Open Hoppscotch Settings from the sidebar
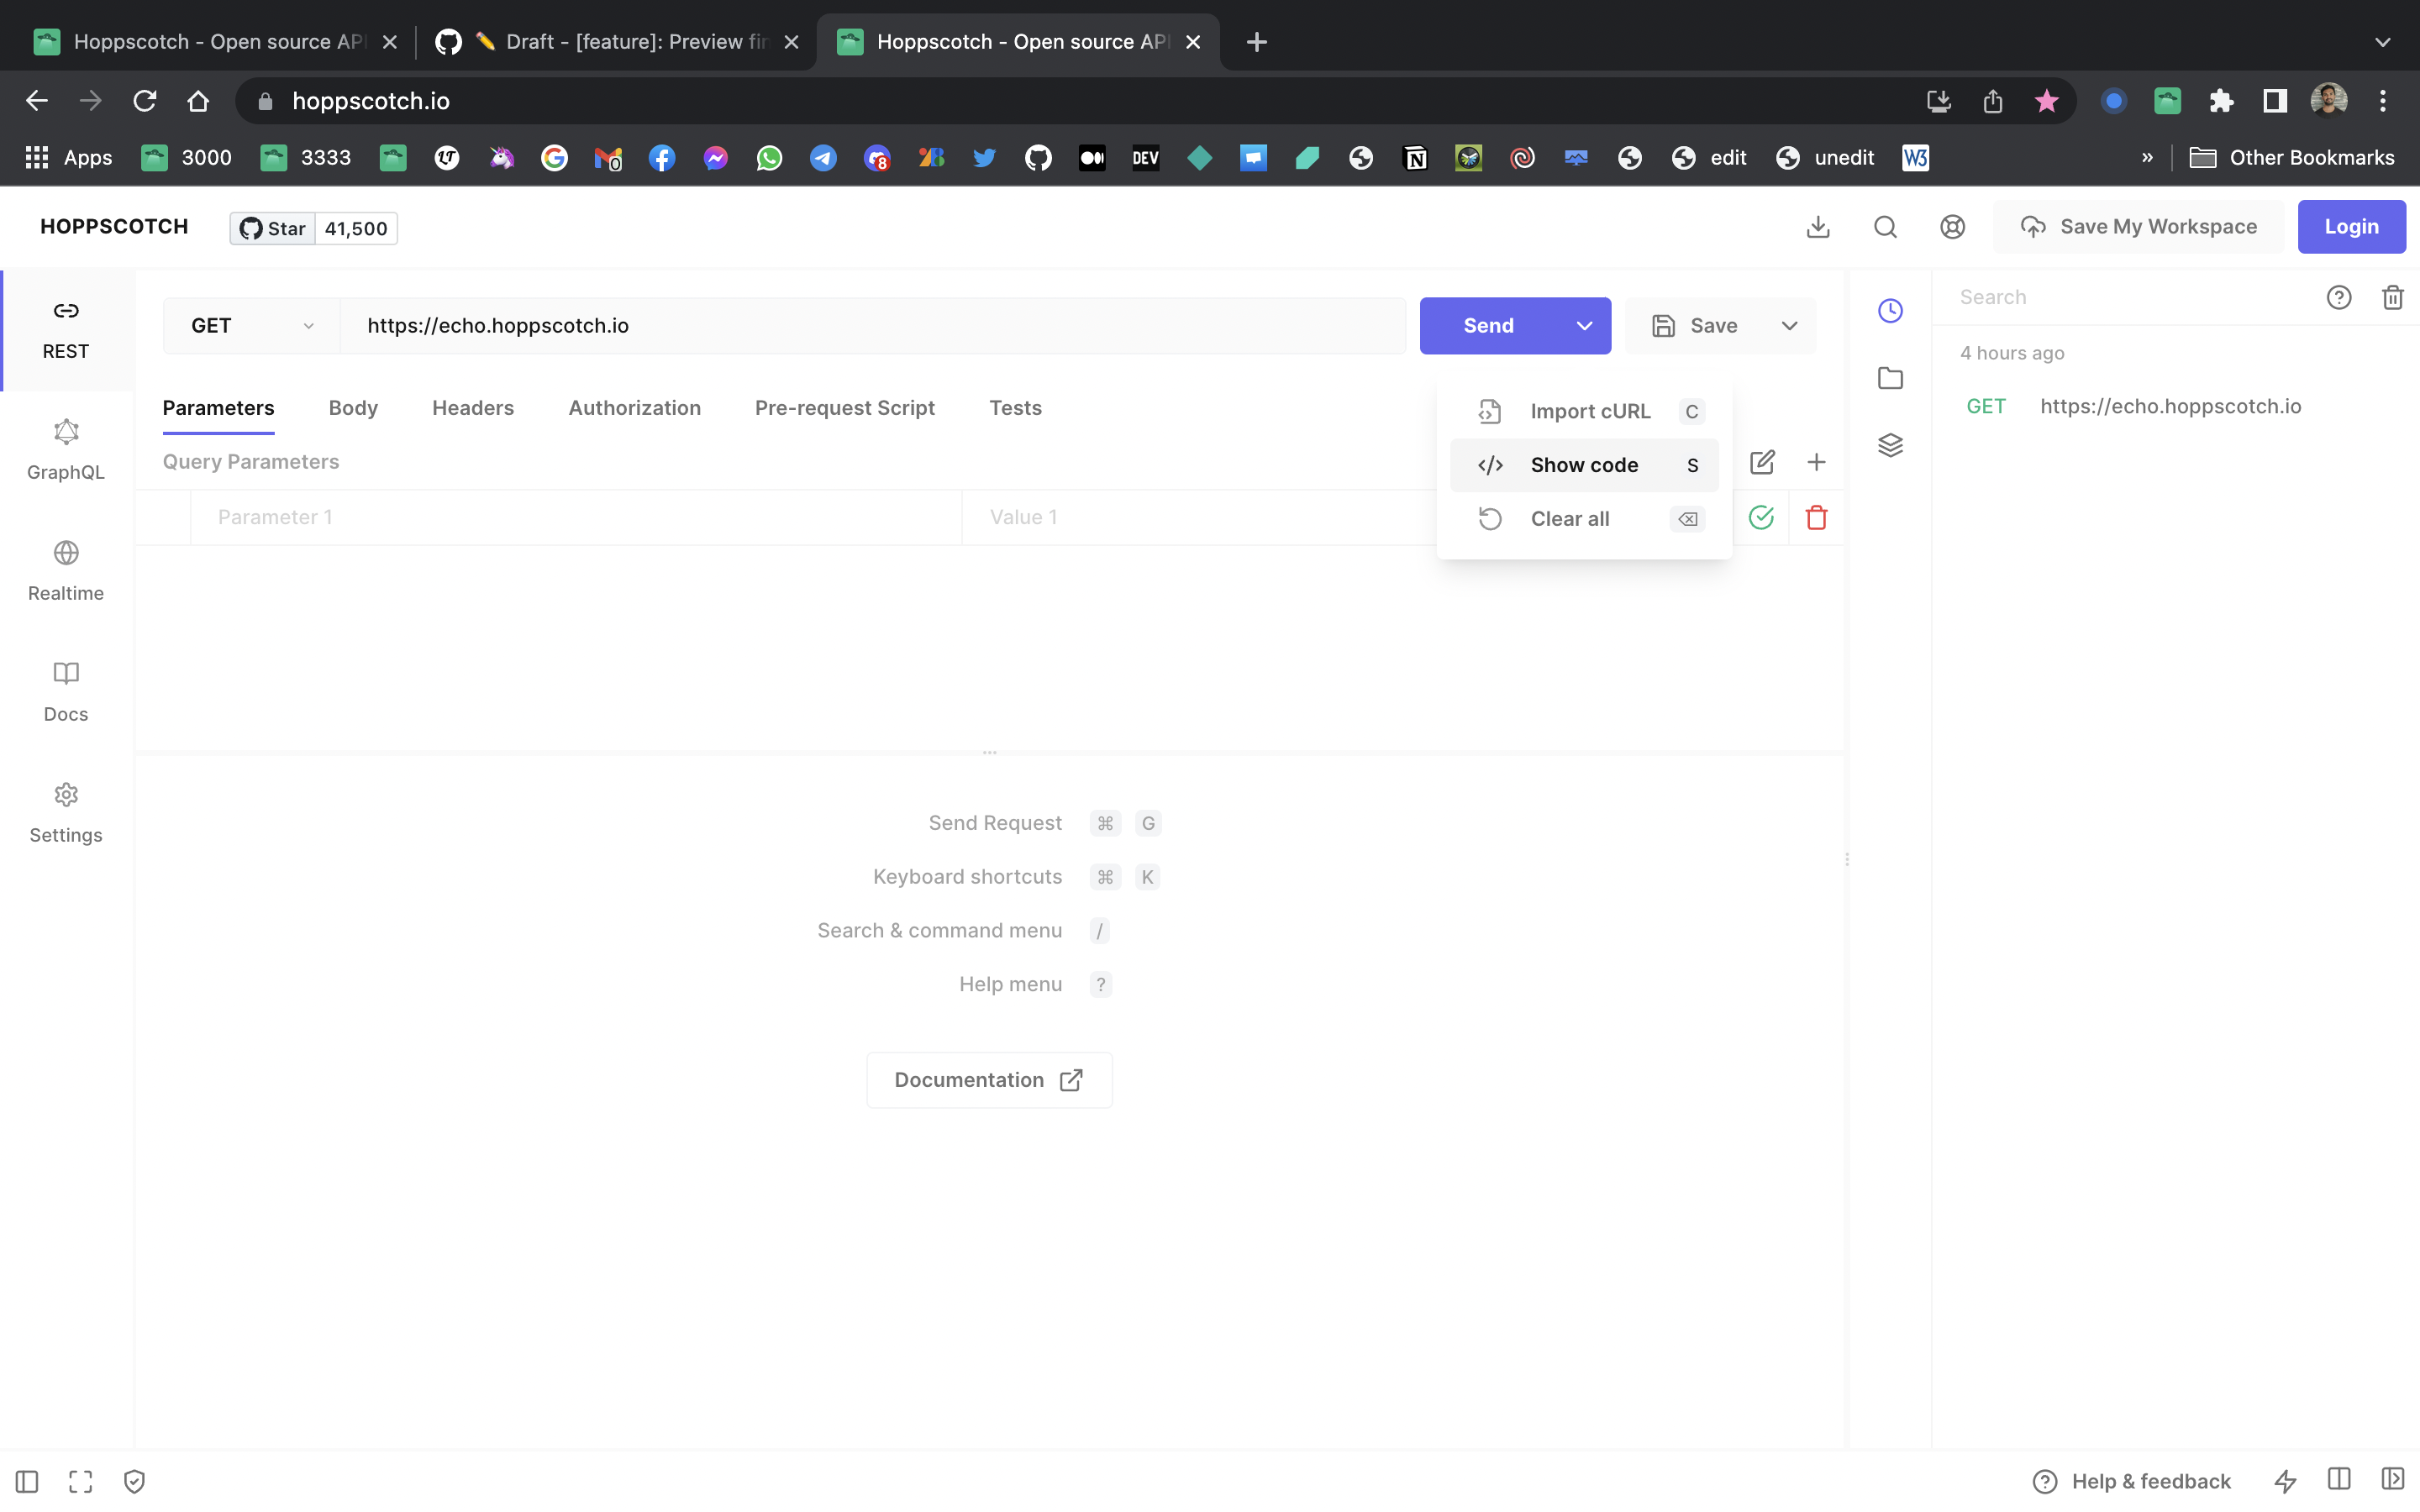The image size is (2420, 1512). [x=65, y=812]
